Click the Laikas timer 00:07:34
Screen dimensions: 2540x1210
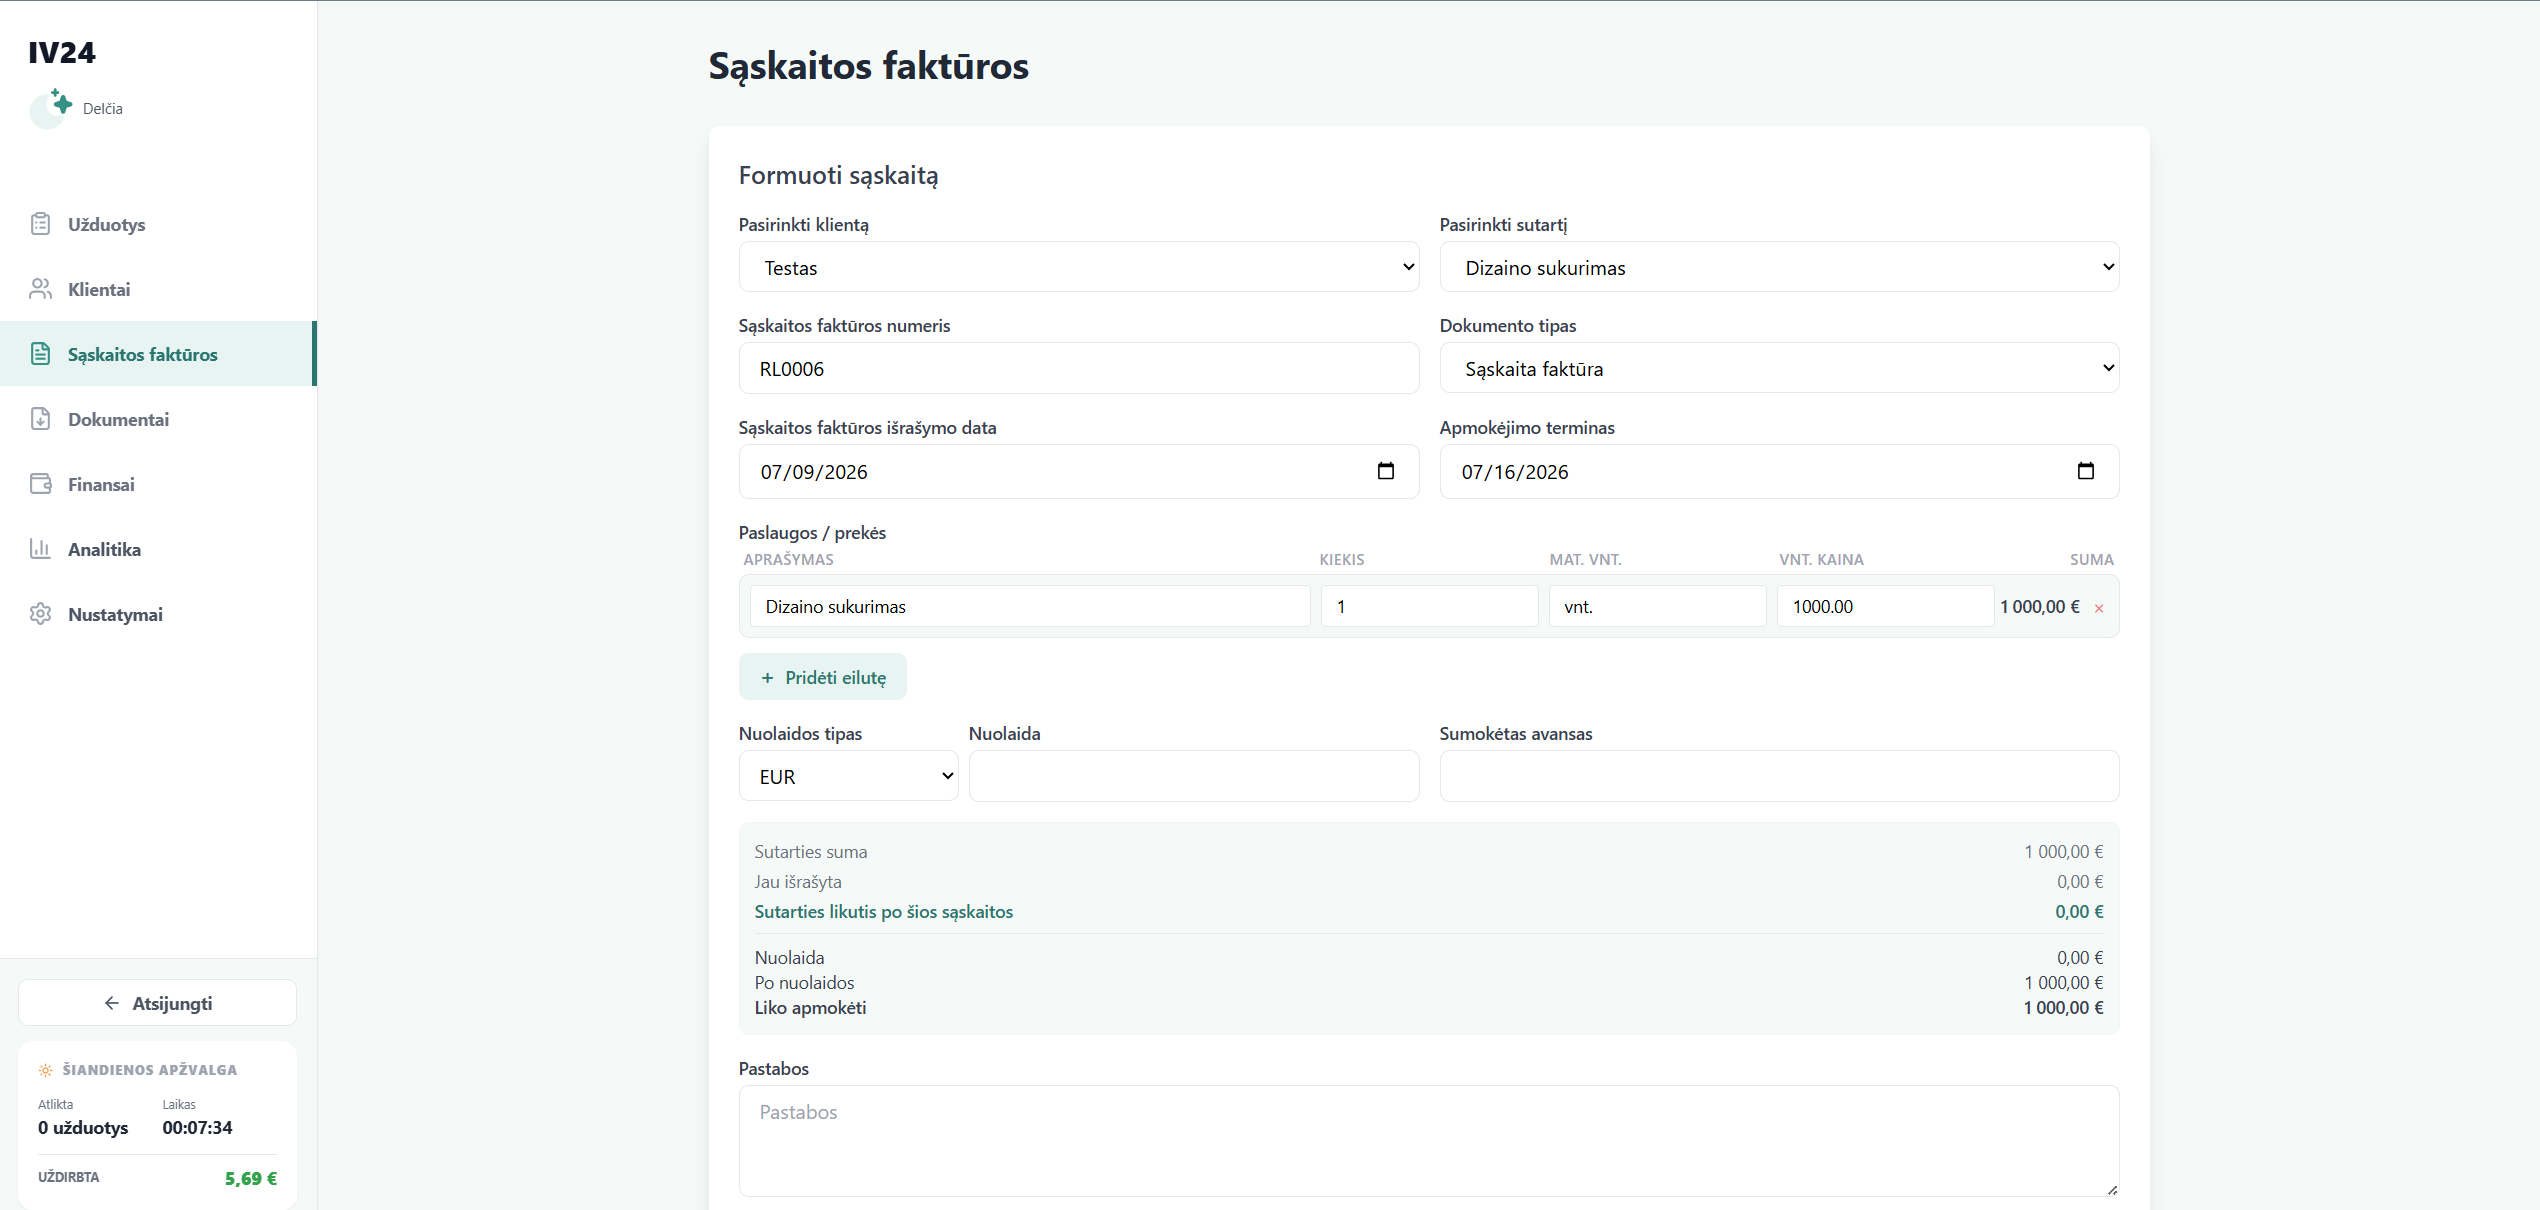(198, 1128)
